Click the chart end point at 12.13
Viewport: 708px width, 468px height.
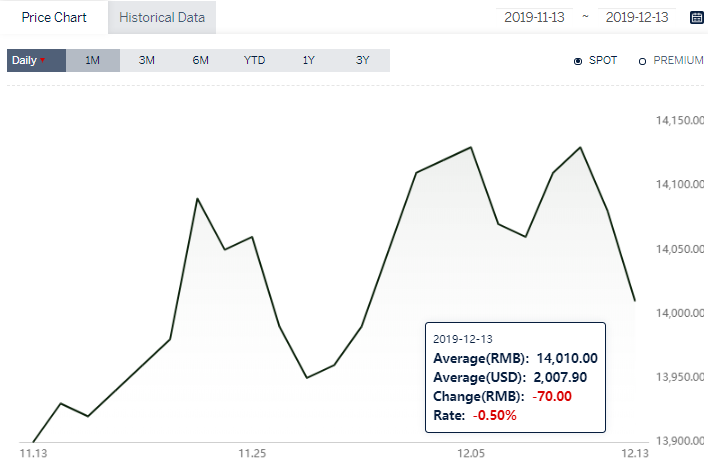coord(635,300)
